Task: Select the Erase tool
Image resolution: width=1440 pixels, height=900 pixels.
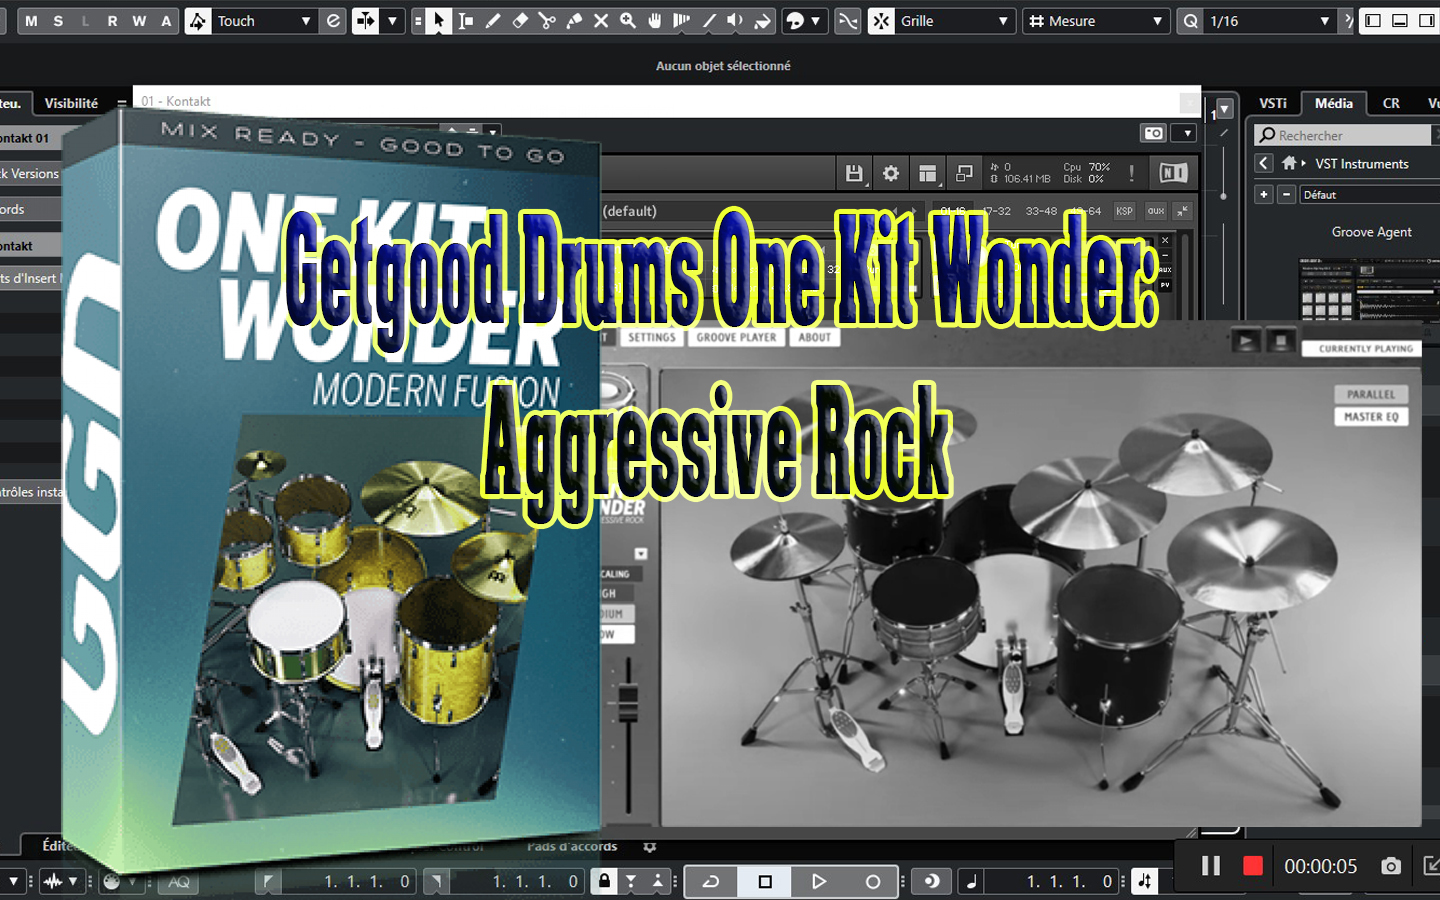Action: (520, 21)
